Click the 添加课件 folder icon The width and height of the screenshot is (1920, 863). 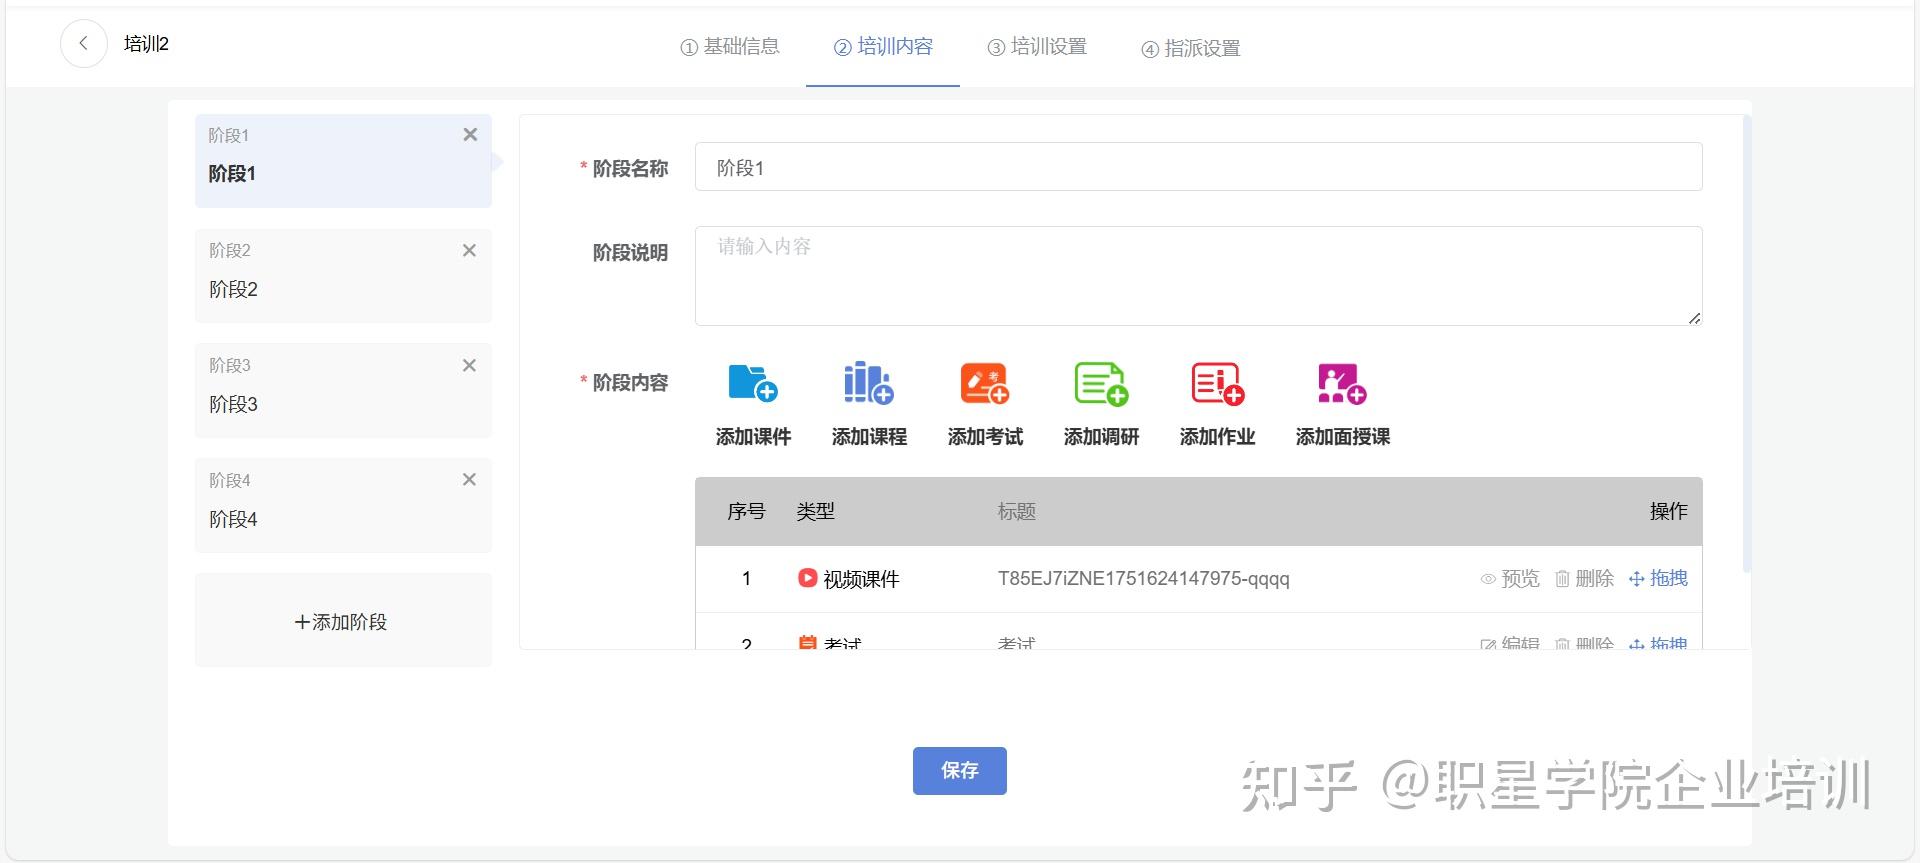(753, 384)
